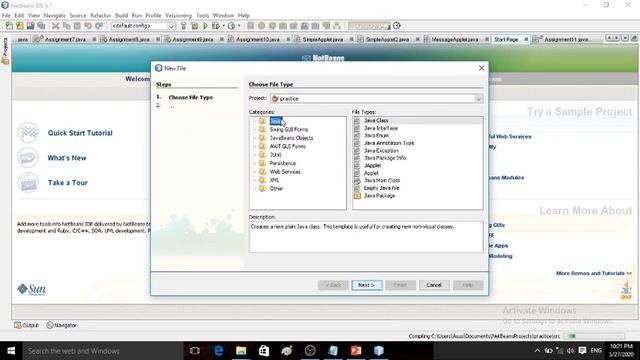640x360 pixels.
Task: Open the File menu
Action: coord(6,16)
